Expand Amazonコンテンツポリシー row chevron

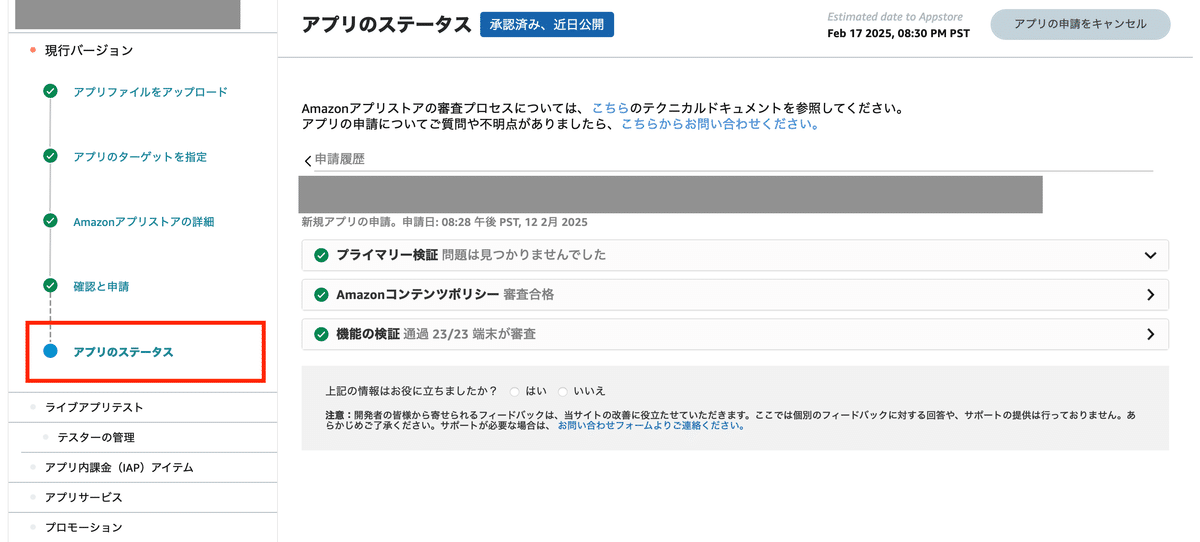tap(1150, 295)
